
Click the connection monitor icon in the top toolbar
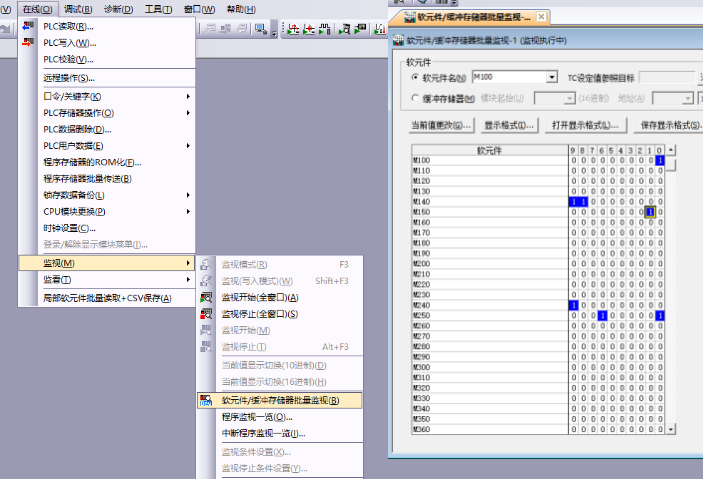tap(261, 29)
